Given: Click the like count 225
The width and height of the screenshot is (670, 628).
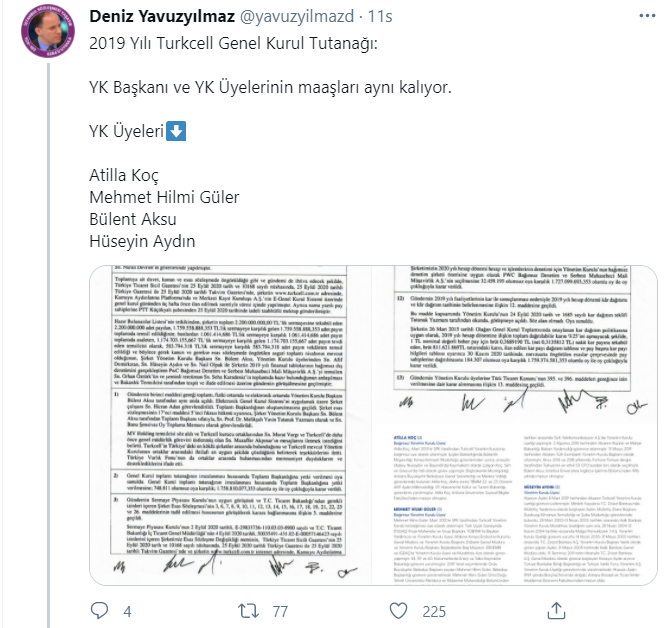Looking at the screenshot, I should [x=434, y=612].
